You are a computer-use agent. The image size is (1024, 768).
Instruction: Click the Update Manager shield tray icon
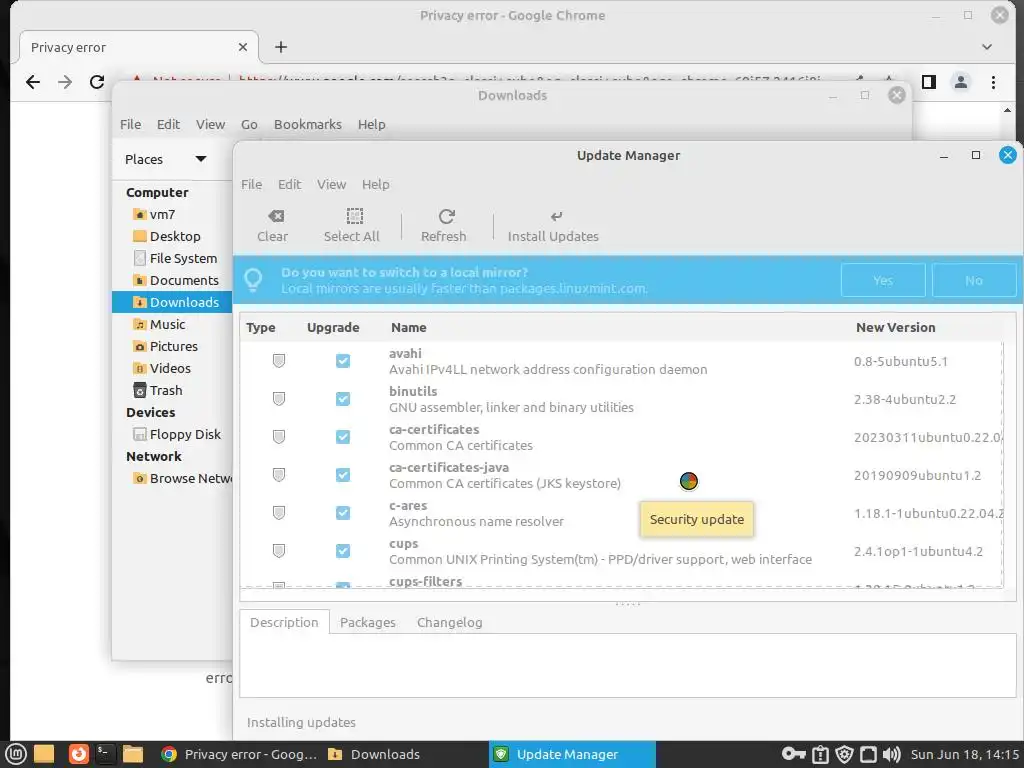coord(844,754)
